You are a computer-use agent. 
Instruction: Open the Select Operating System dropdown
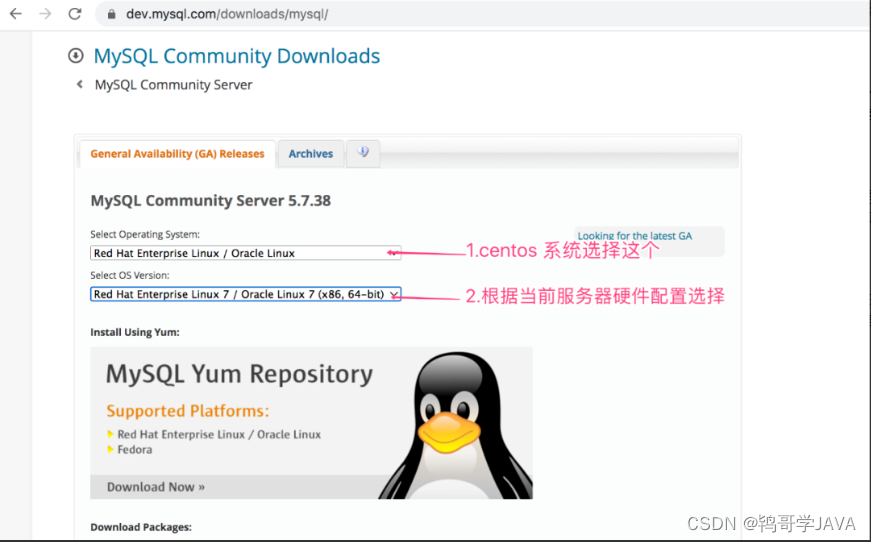[246, 253]
